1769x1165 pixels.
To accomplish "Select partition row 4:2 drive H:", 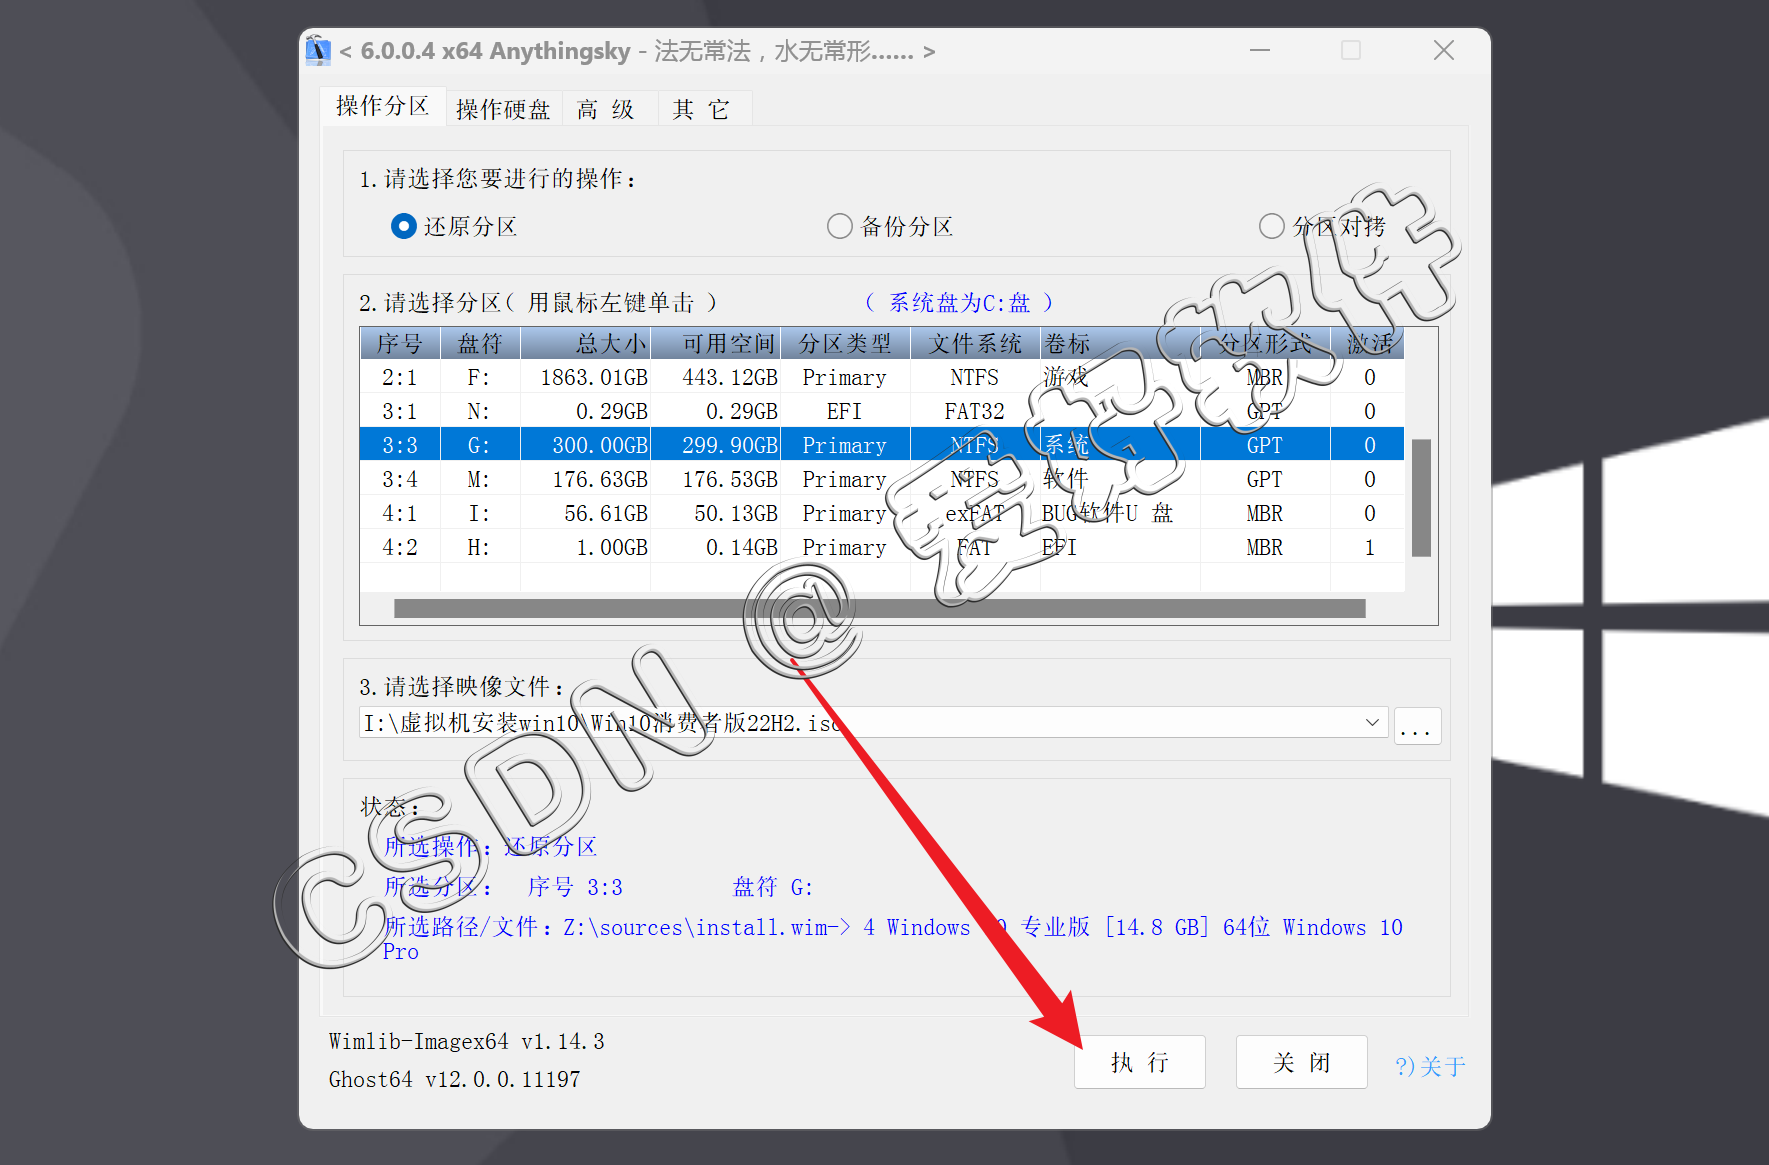I will pyautogui.click(x=882, y=548).
